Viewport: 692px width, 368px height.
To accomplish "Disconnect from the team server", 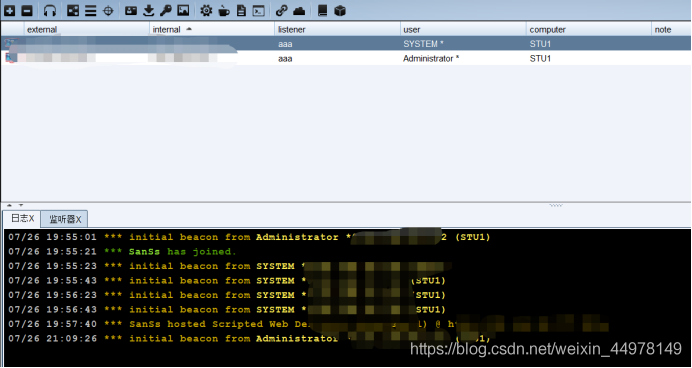I will 26,11.
